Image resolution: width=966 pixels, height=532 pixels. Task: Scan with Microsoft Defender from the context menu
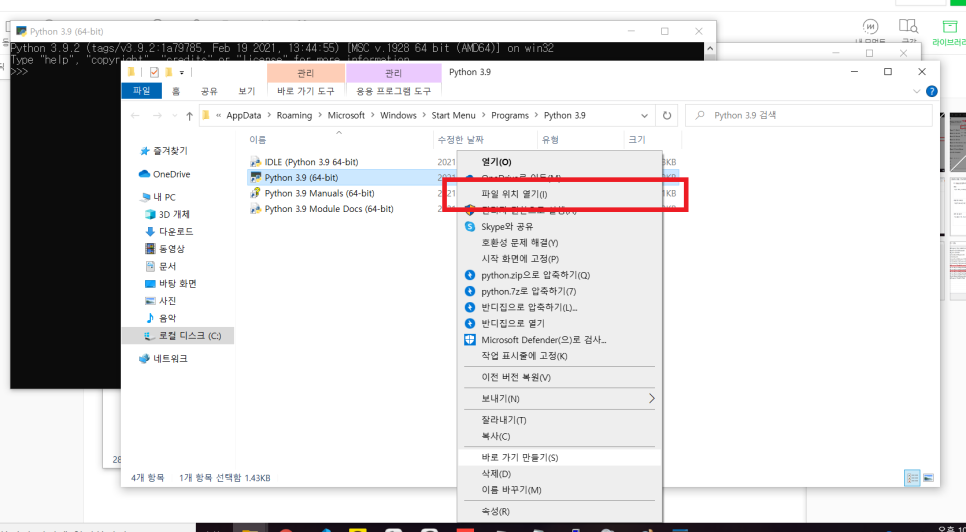(x=560, y=340)
